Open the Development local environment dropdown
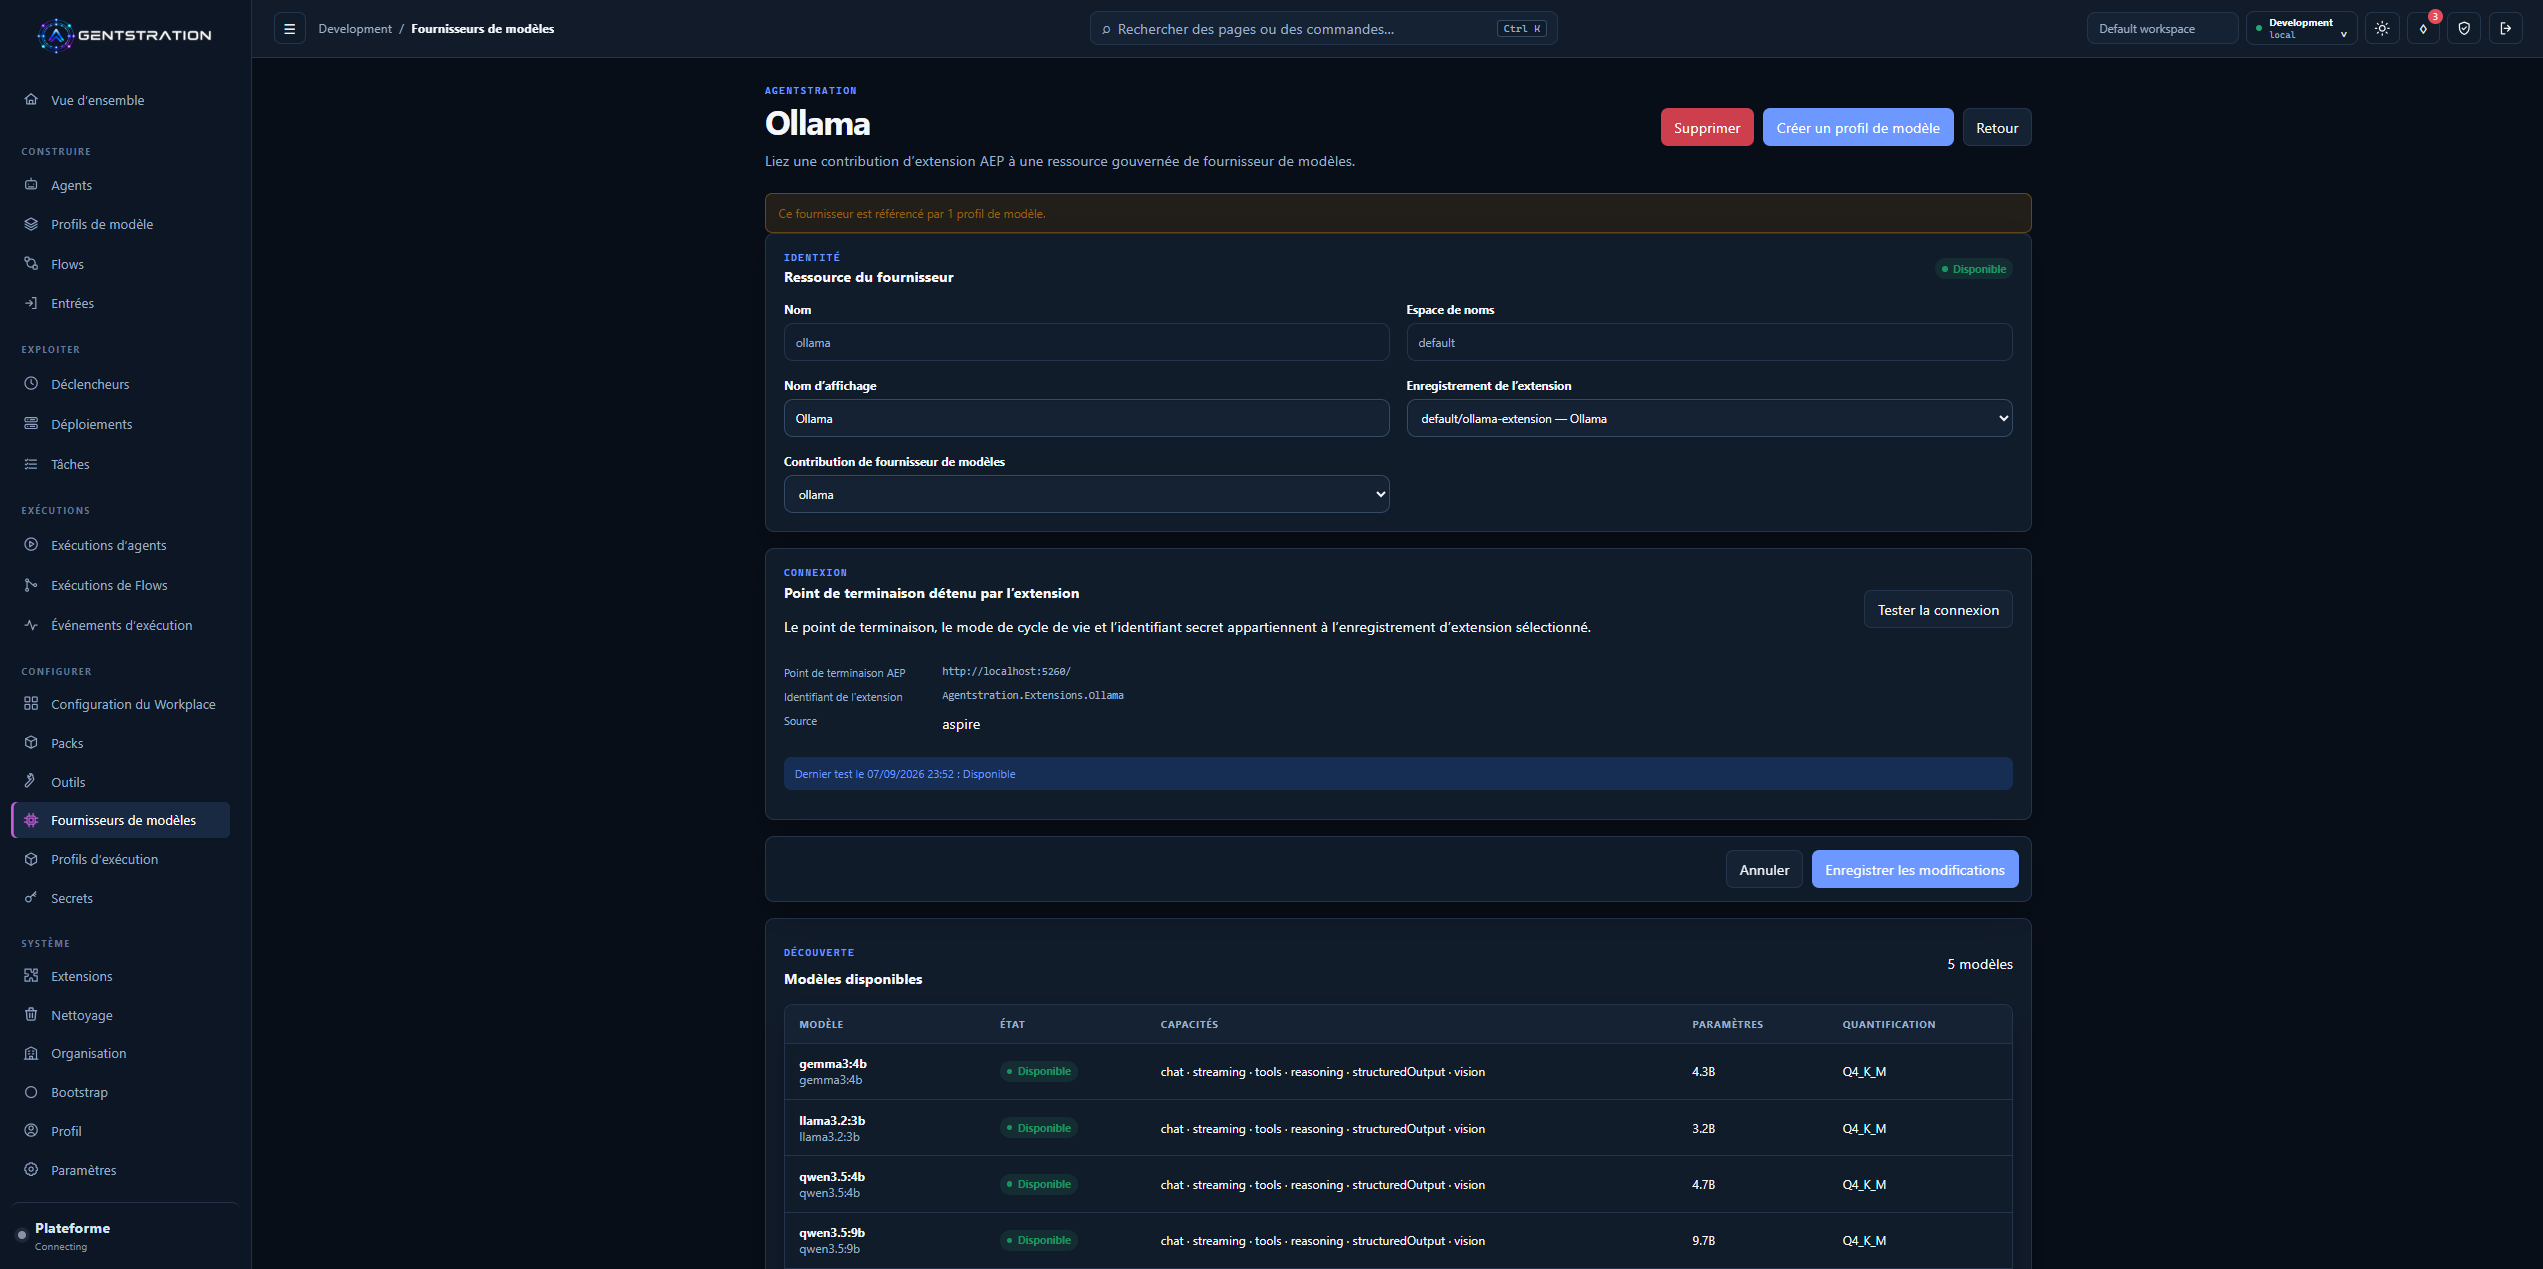Viewport: 2543px width, 1269px height. pyautogui.click(x=2301, y=29)
